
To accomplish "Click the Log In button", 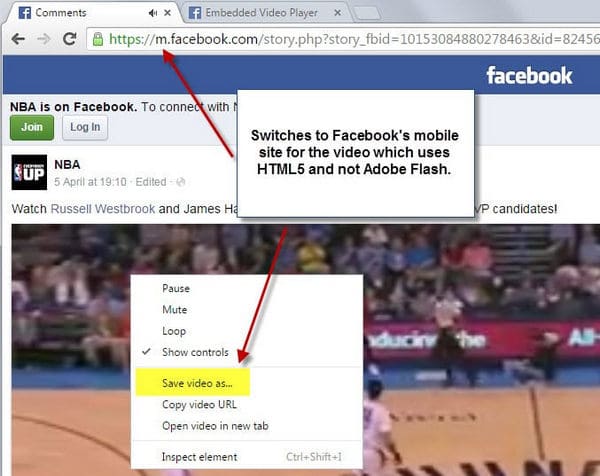I will tap(85, 127).
